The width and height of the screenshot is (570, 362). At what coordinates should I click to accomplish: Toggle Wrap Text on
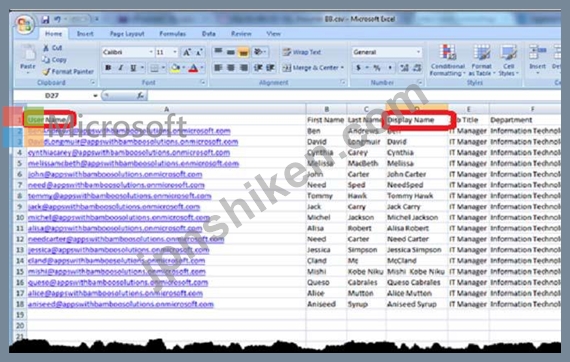pyautogui.click(x=302, y=52)
